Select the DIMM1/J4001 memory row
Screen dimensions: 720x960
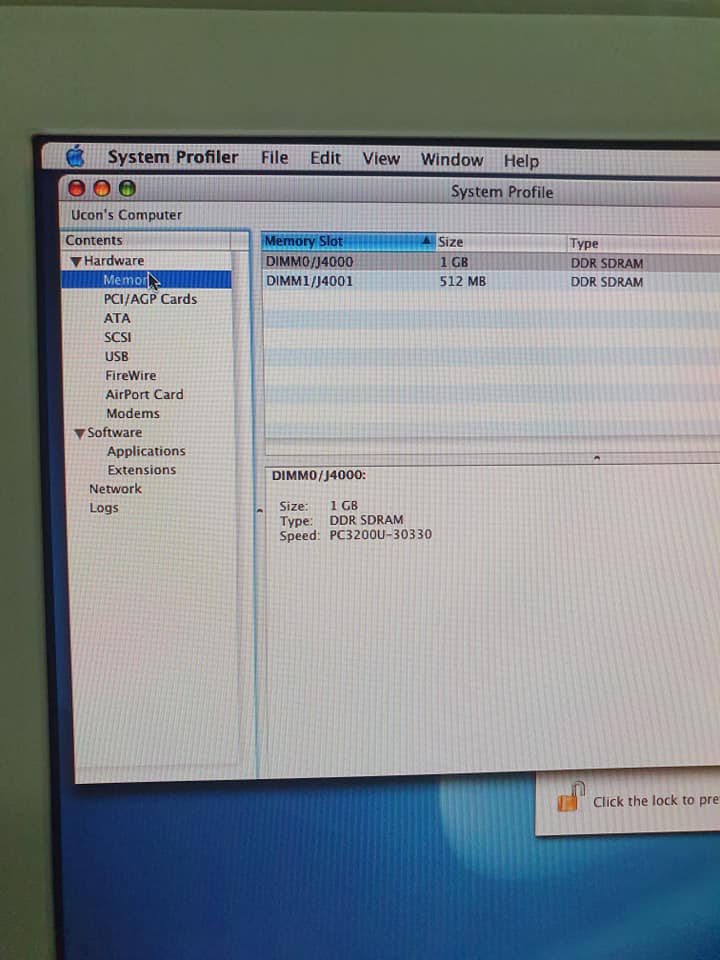(309, 282)
